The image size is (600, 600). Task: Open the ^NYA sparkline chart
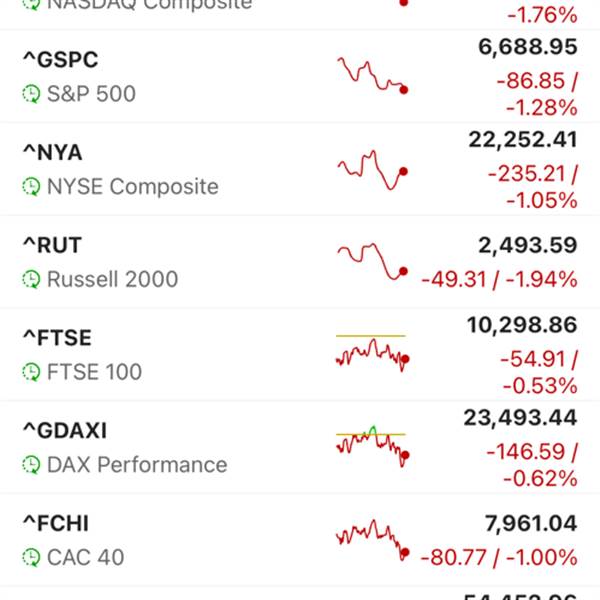(x=372, y=170)
